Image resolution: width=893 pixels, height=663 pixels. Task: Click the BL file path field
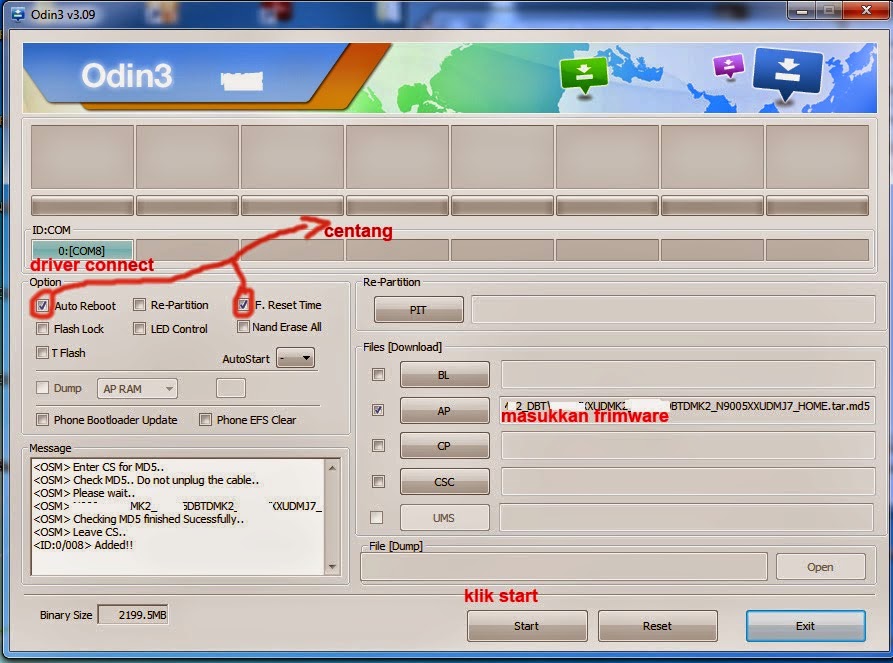pos(687,374)
